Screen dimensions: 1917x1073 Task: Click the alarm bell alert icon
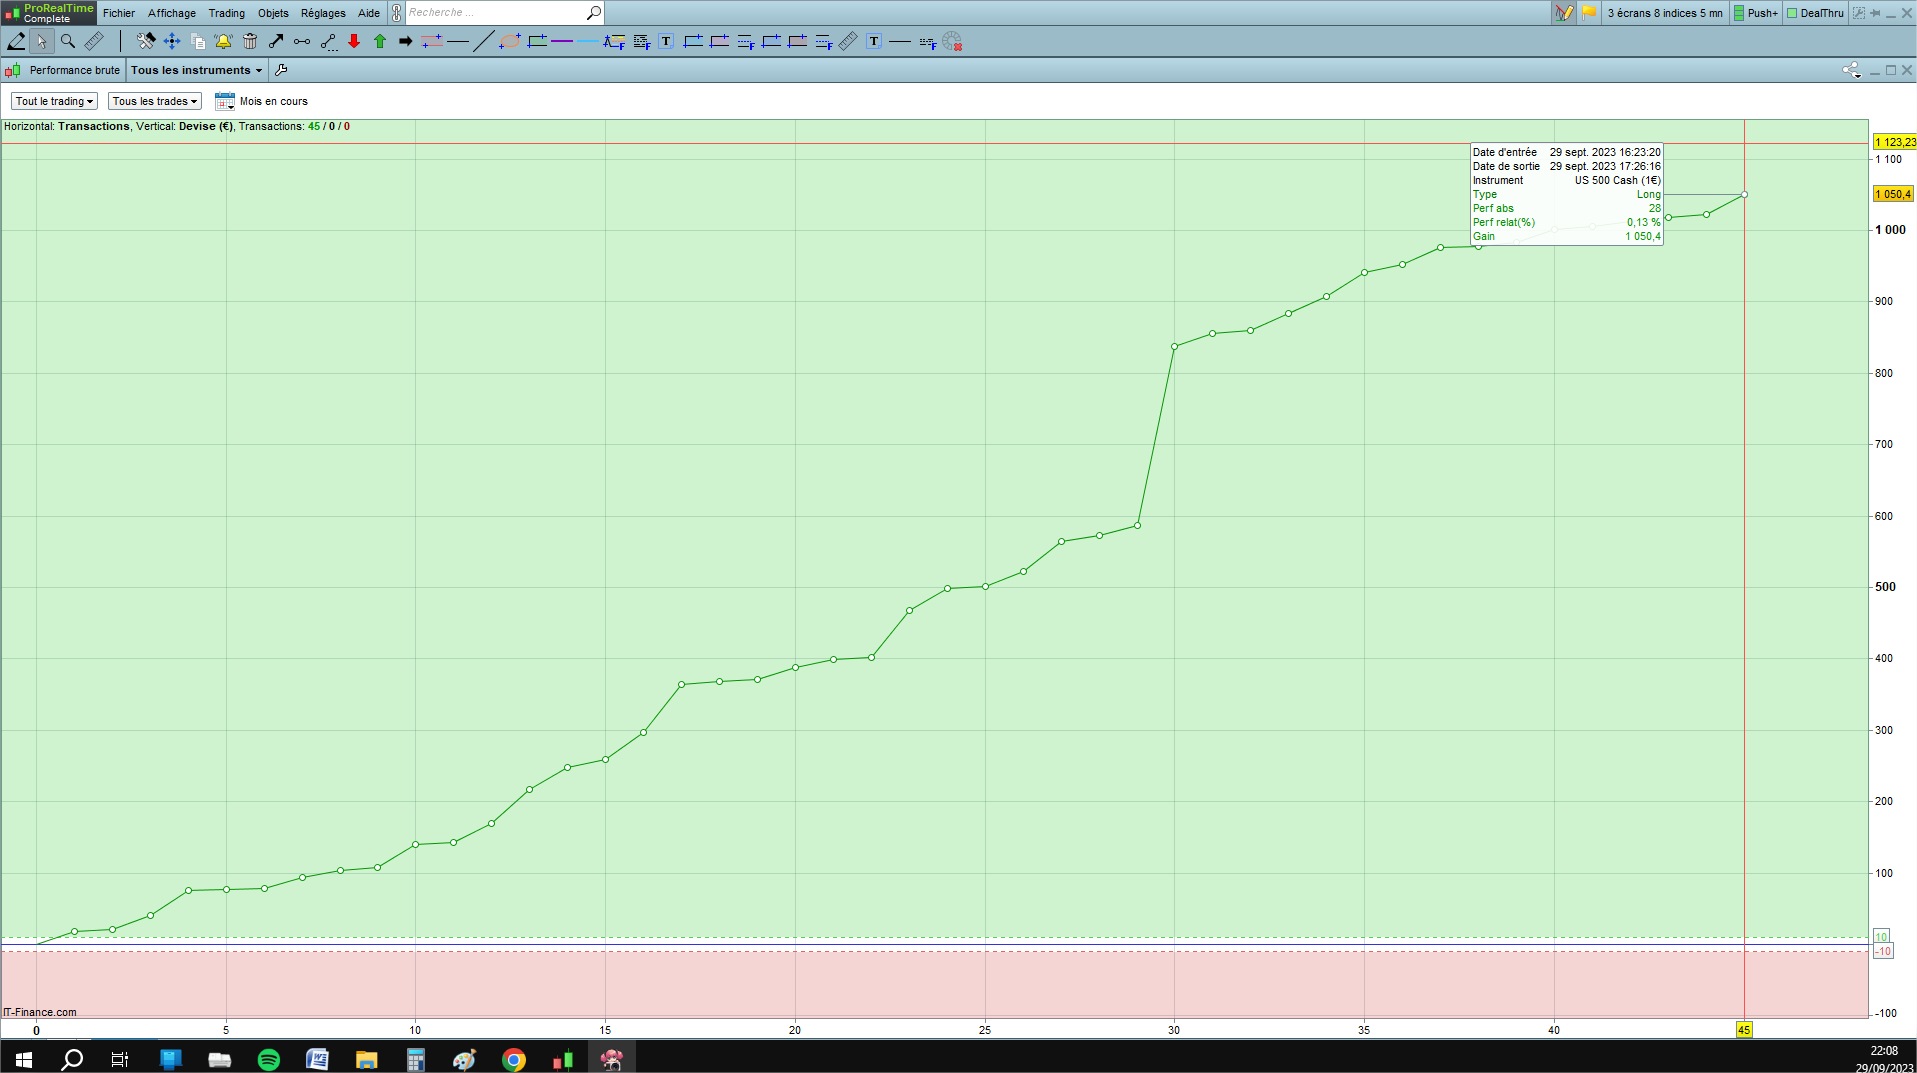223,41
